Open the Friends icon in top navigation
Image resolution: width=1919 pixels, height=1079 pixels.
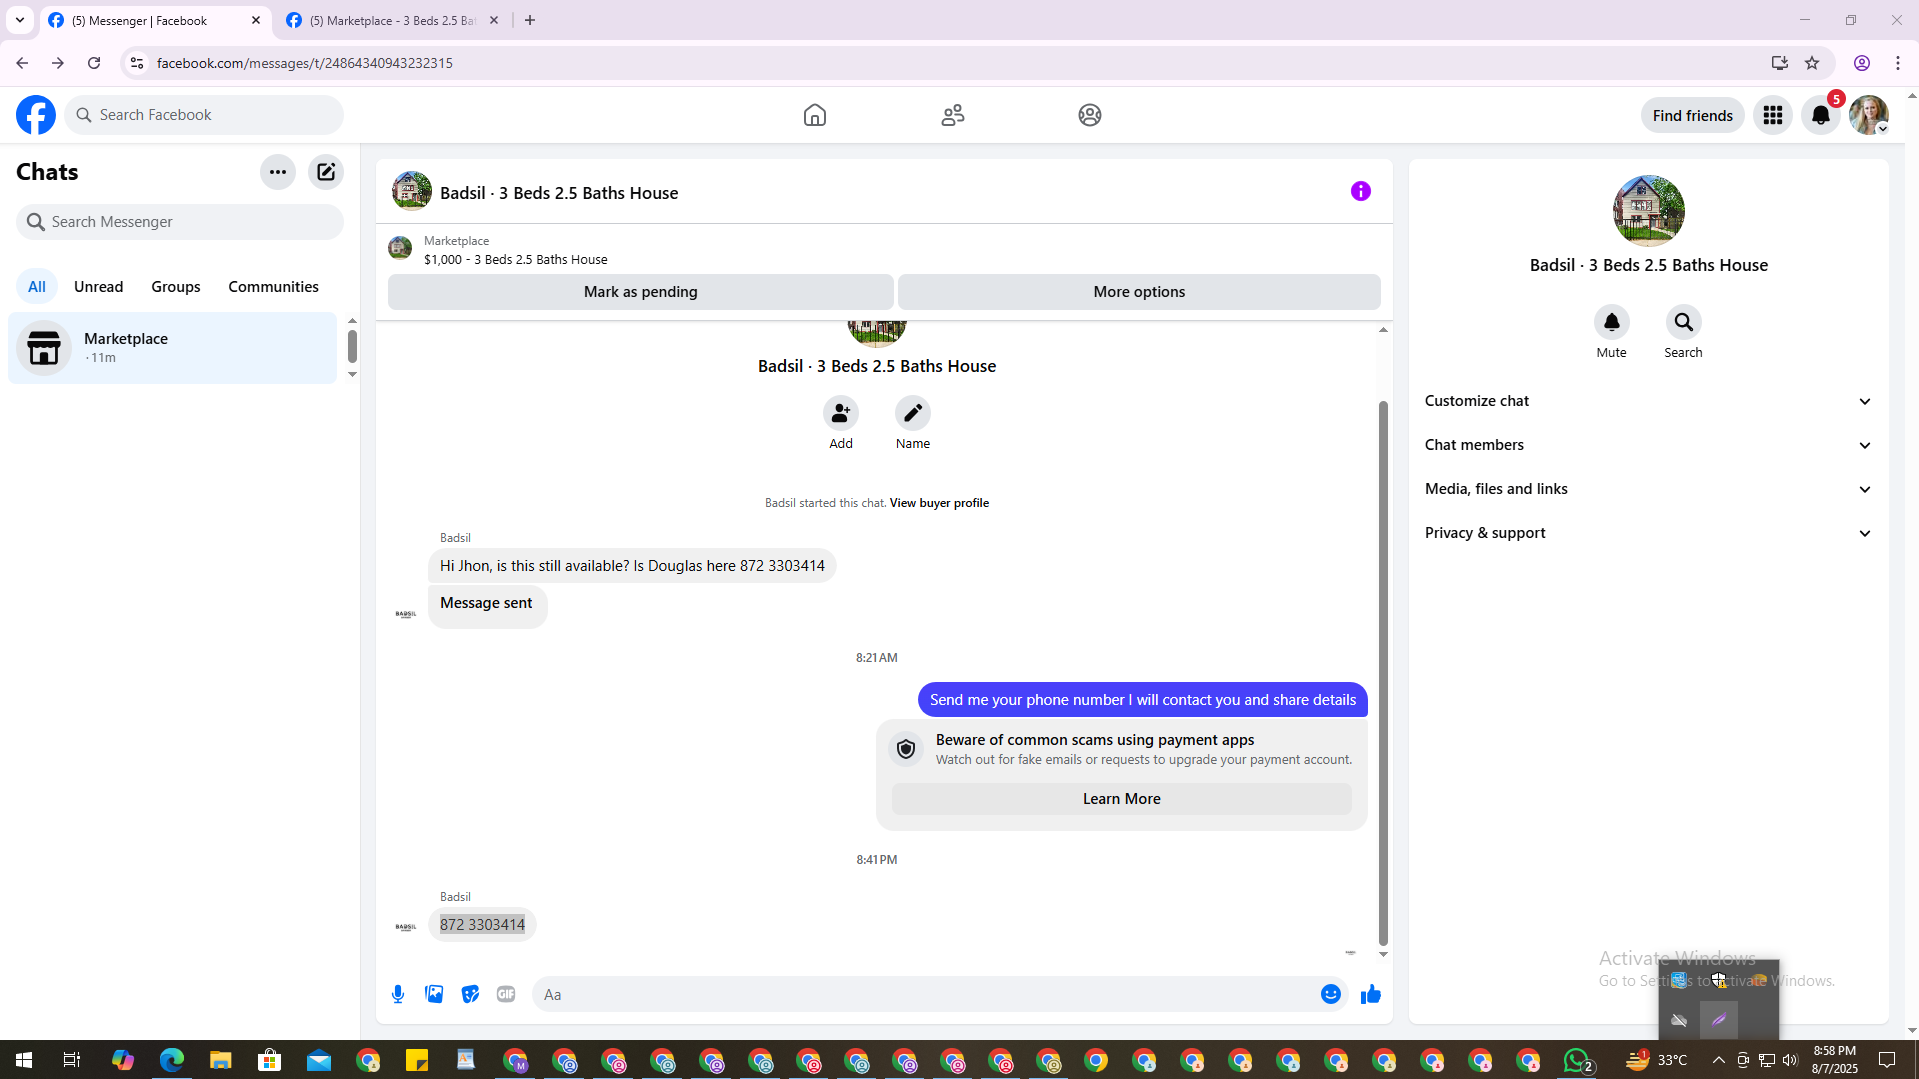tap(953, 115)
